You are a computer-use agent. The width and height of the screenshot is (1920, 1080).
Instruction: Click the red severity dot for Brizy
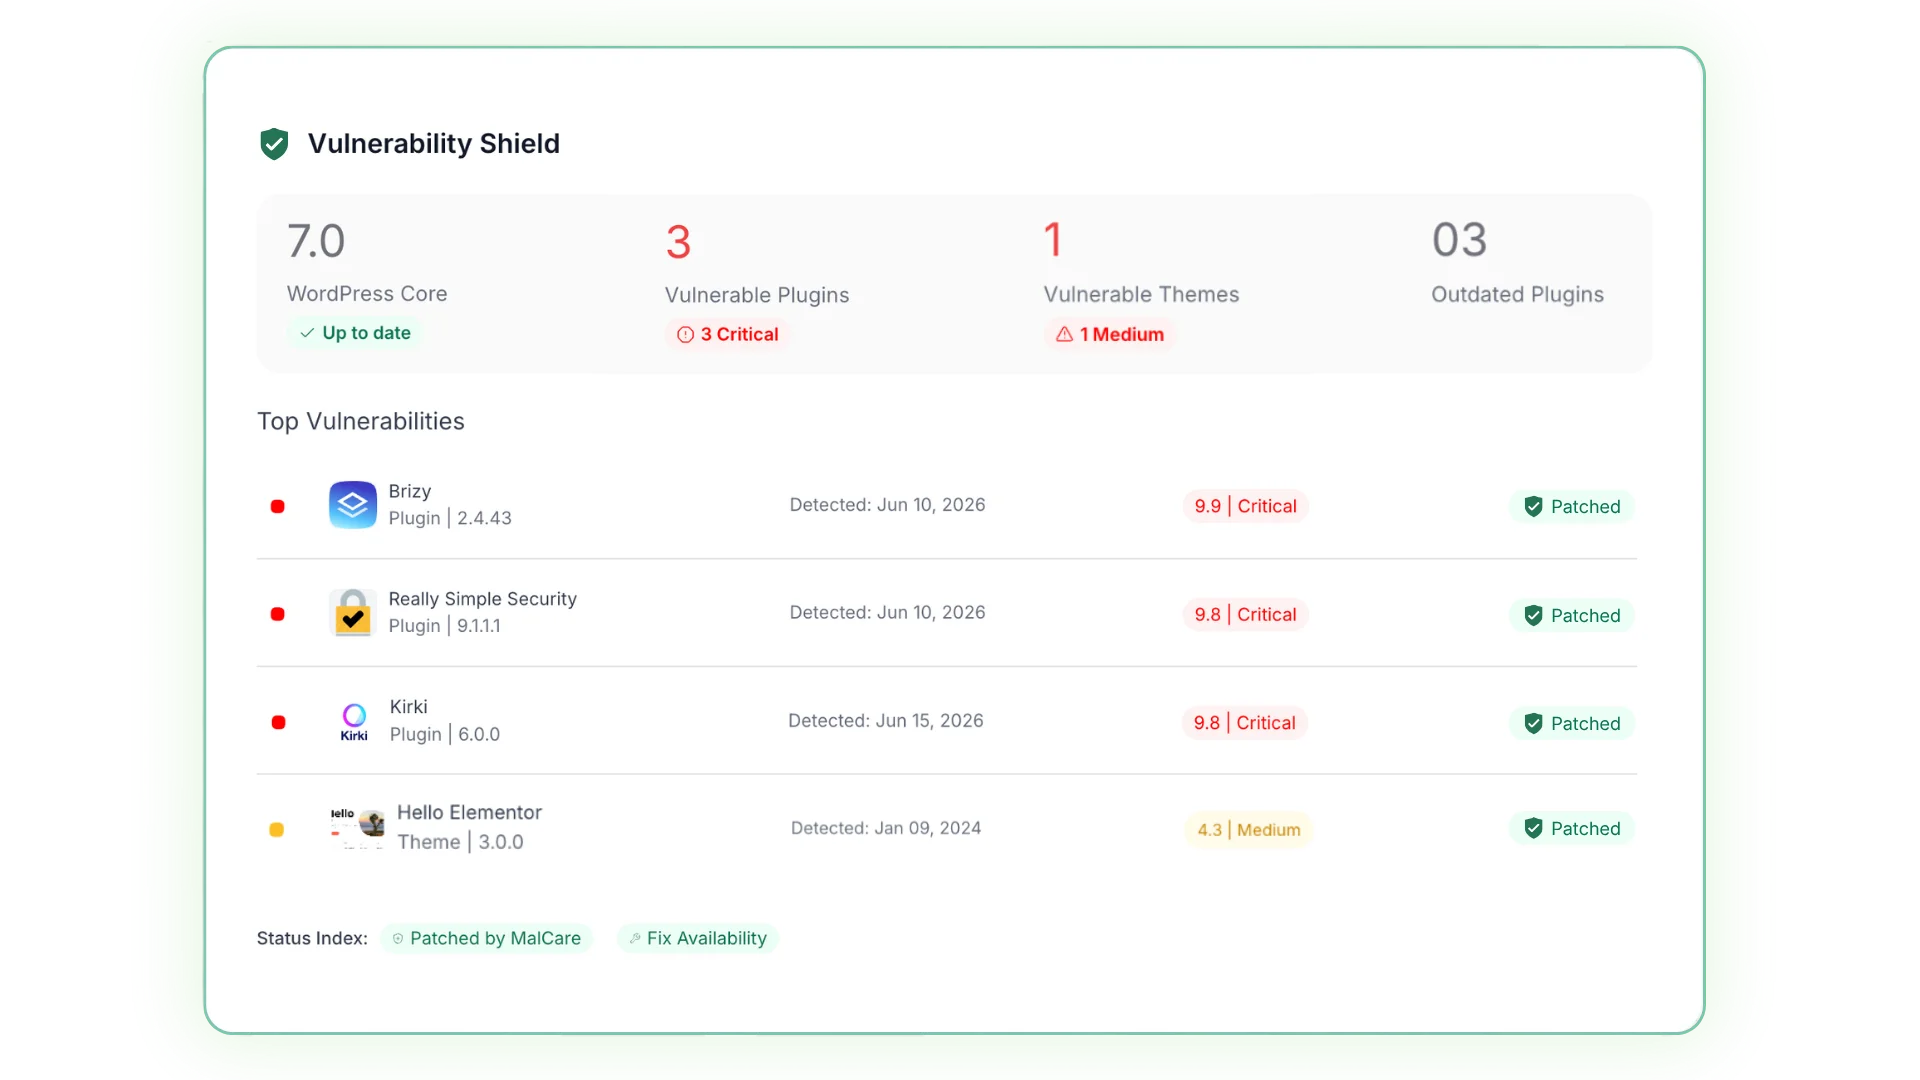(x=278, y=507)
